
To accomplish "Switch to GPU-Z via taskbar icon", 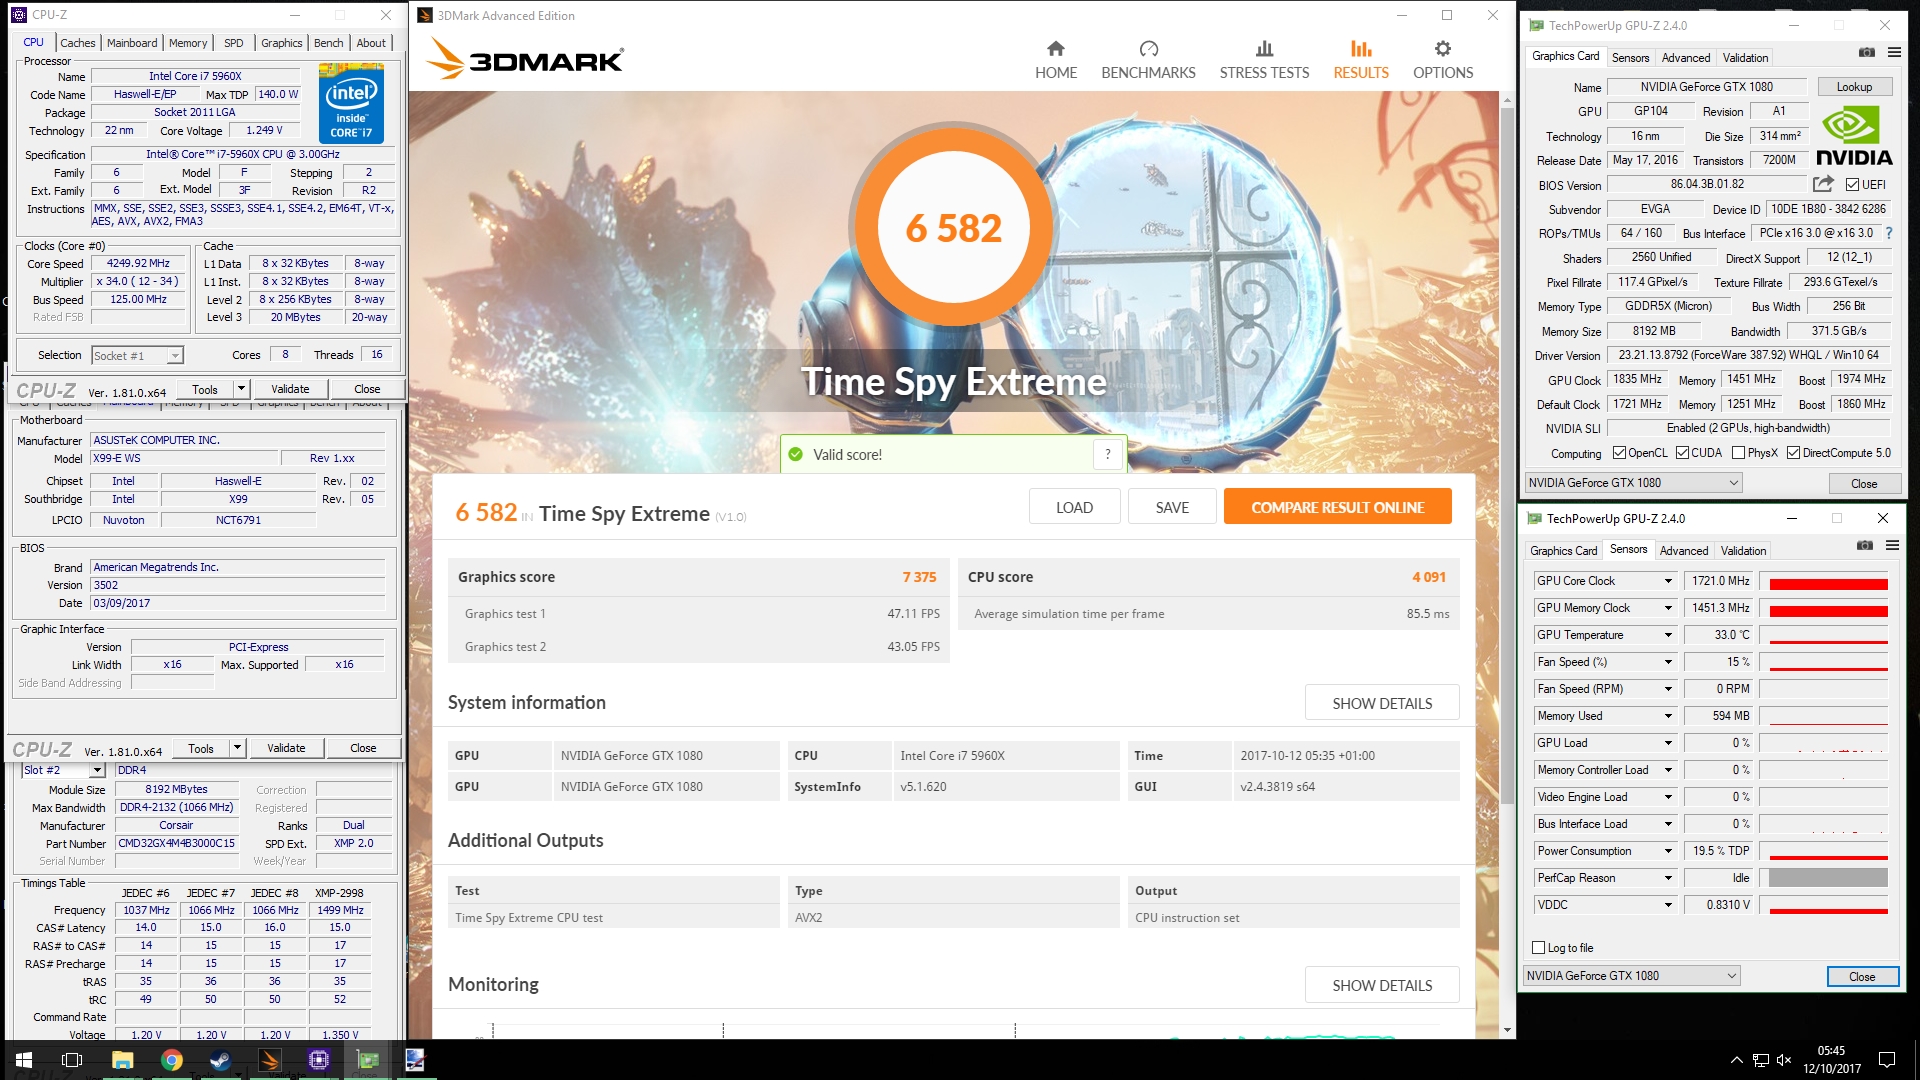I will (367, 1060).
